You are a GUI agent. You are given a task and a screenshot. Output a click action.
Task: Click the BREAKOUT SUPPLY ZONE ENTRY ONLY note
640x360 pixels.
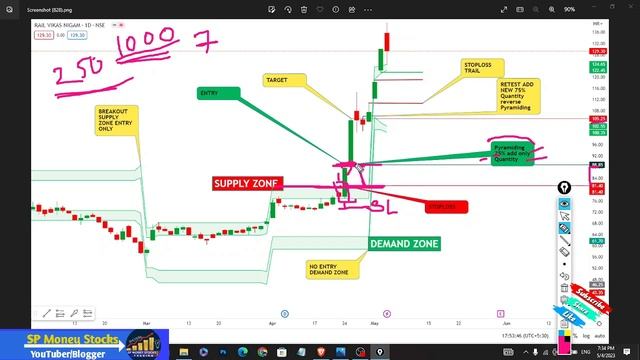point(116,120)
